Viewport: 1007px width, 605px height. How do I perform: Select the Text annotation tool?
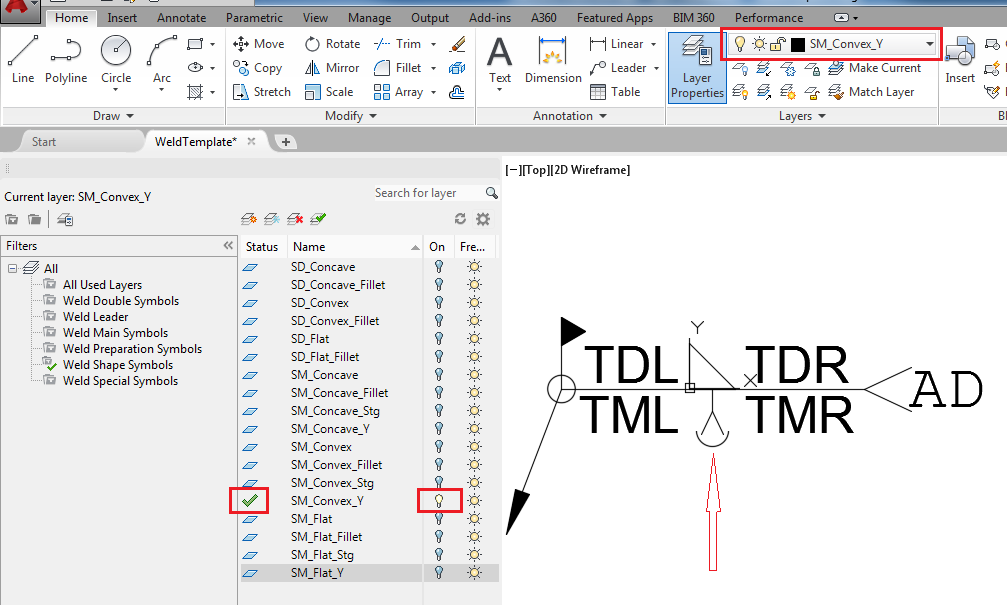500,59
